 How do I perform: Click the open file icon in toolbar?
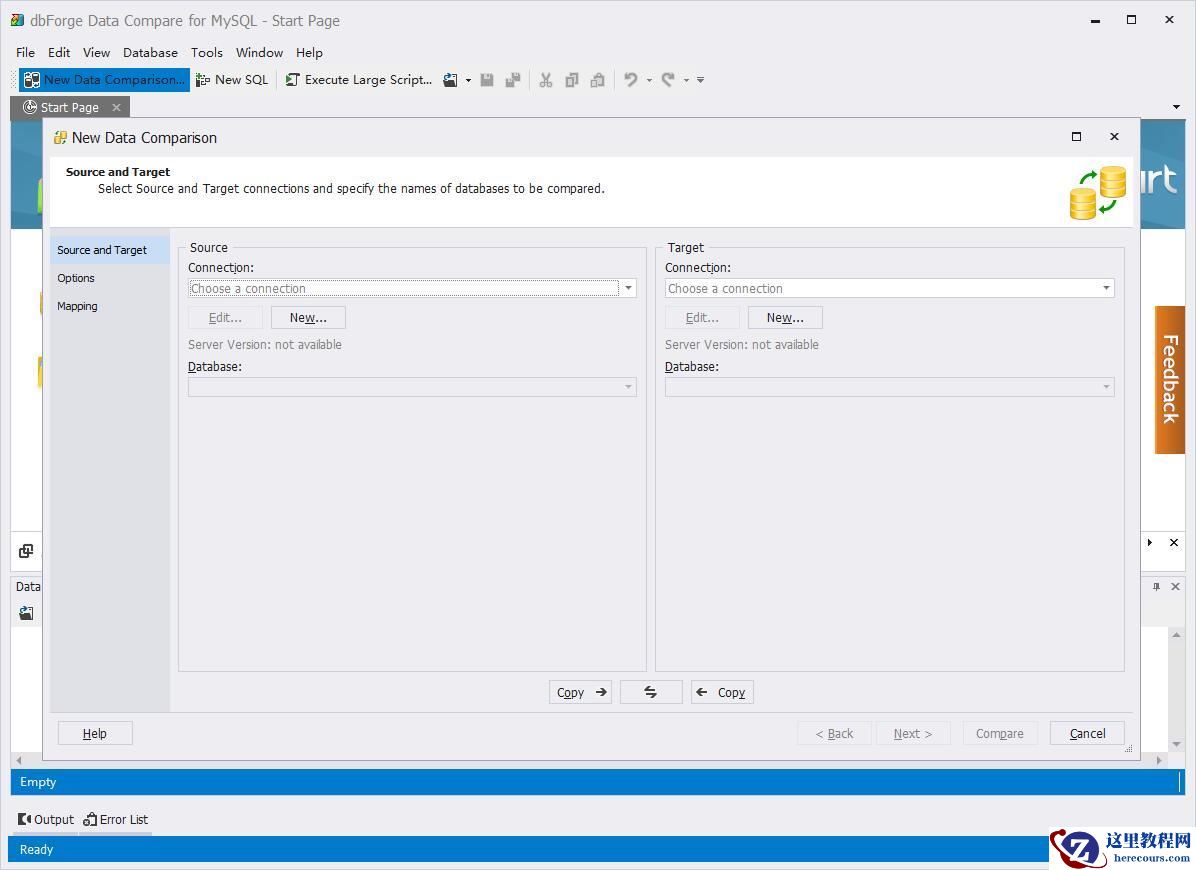pos(451,80)
